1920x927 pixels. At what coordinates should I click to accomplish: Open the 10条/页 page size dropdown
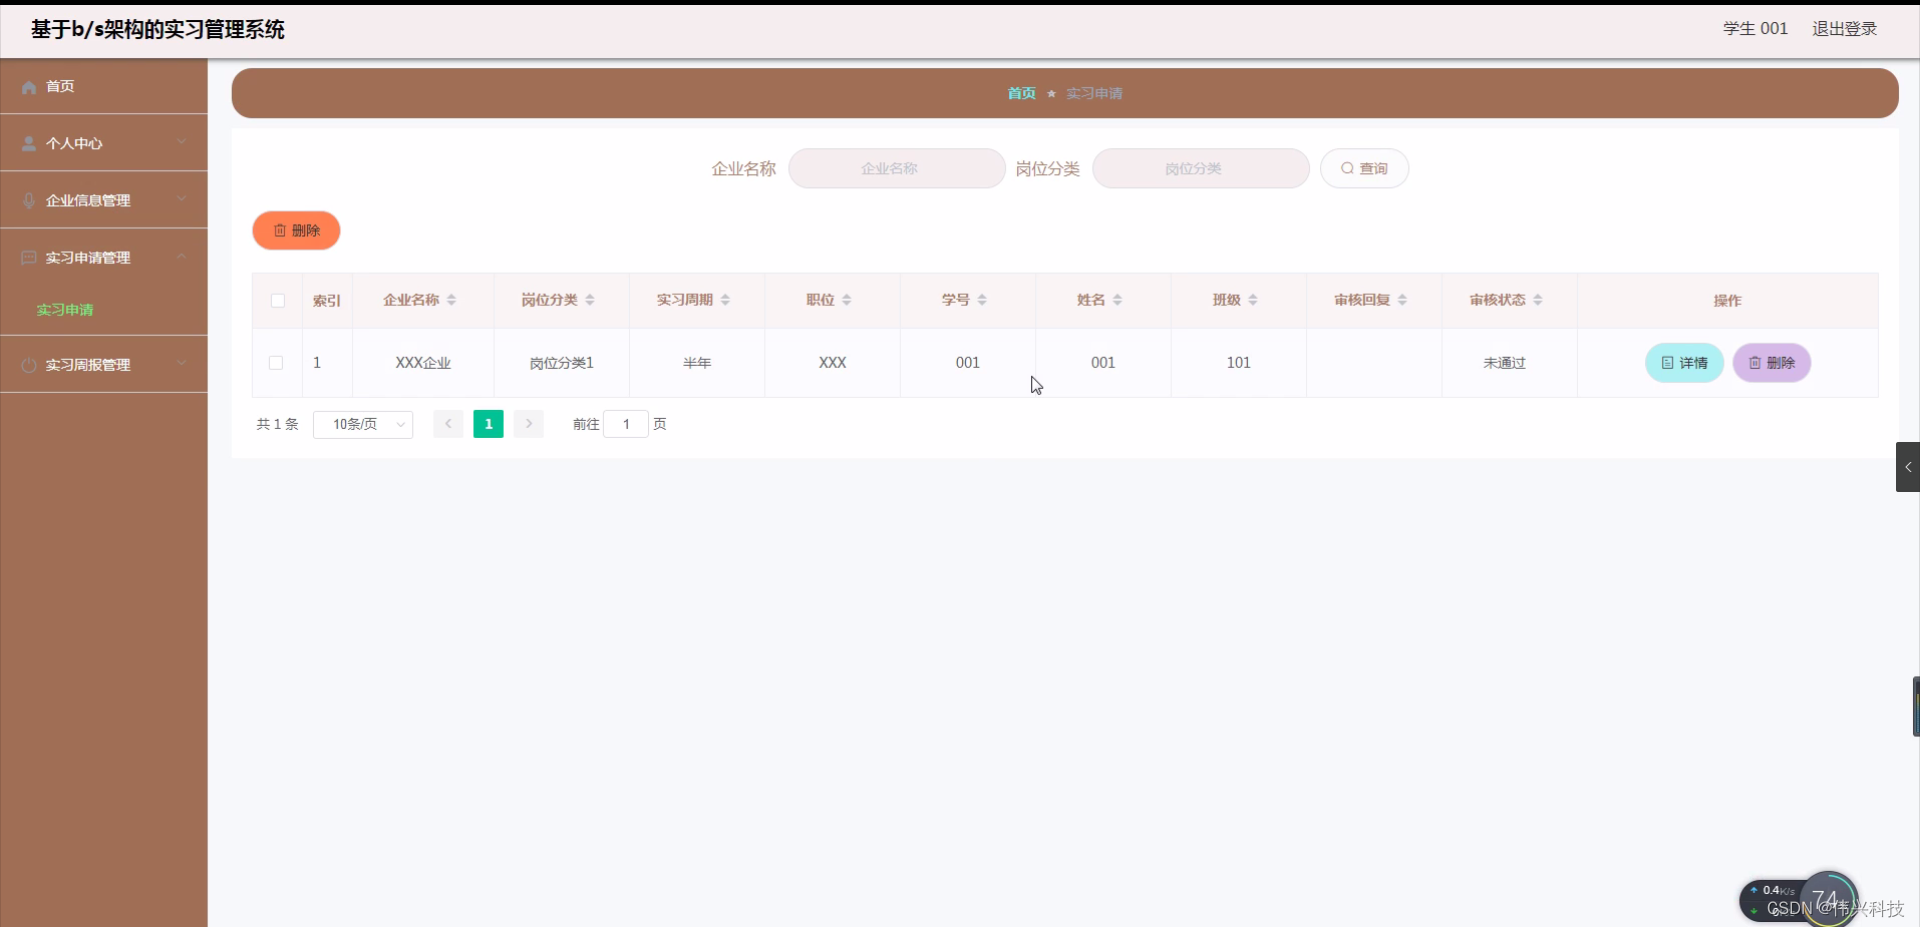click(x=362, y=424)
